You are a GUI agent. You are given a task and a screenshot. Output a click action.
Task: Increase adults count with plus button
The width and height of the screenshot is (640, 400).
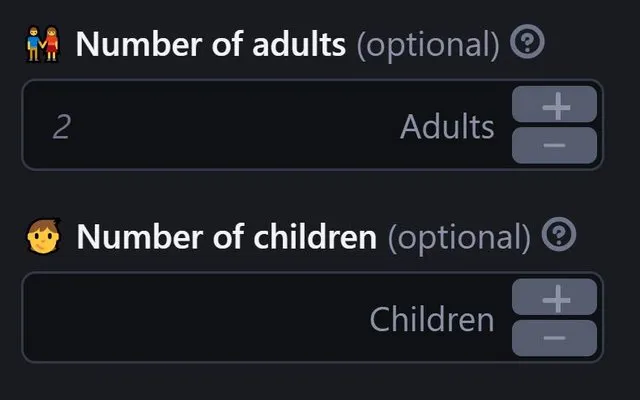[554, 104]
